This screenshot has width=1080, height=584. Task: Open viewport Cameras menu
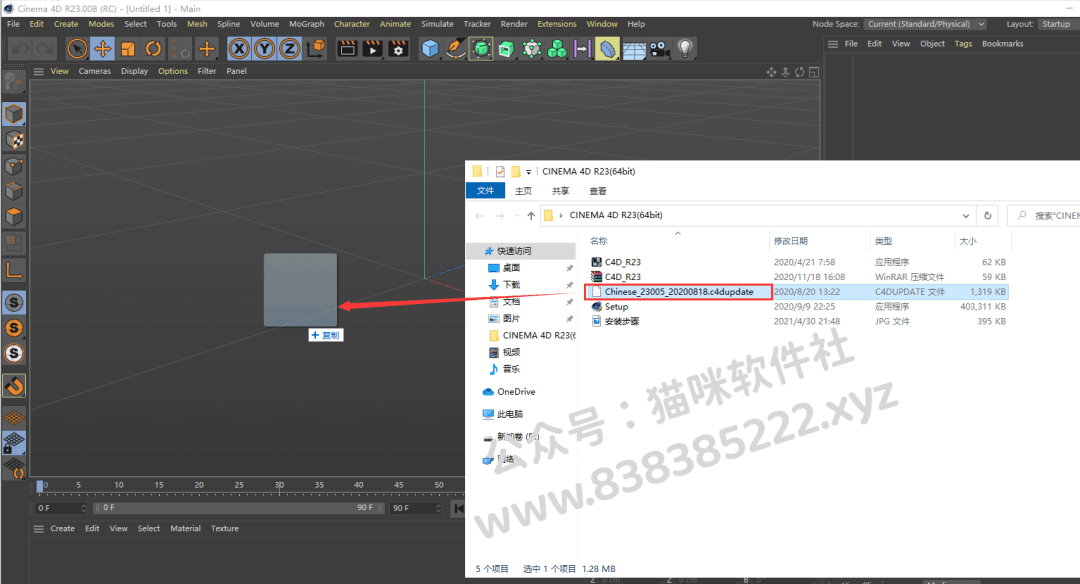(x=94, y=71)
